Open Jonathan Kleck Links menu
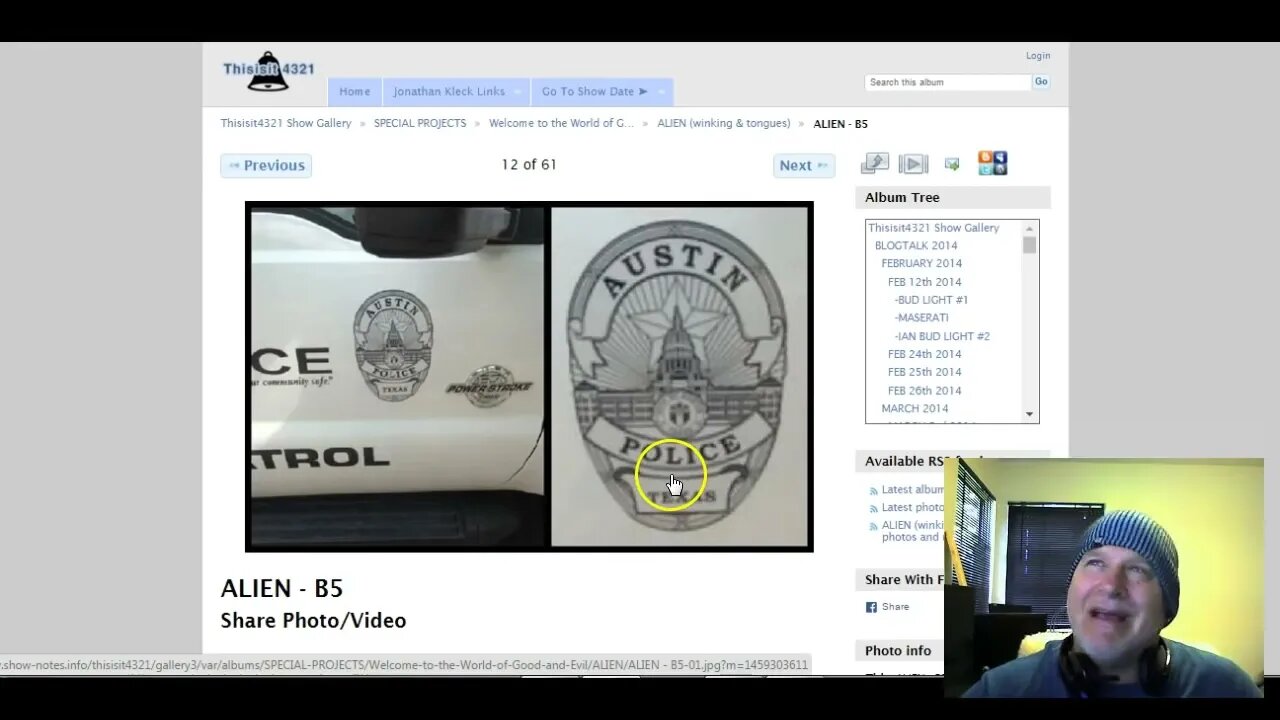Image resolution: width=1280 pixels, height=720 pixels. (x=456, y=91)
